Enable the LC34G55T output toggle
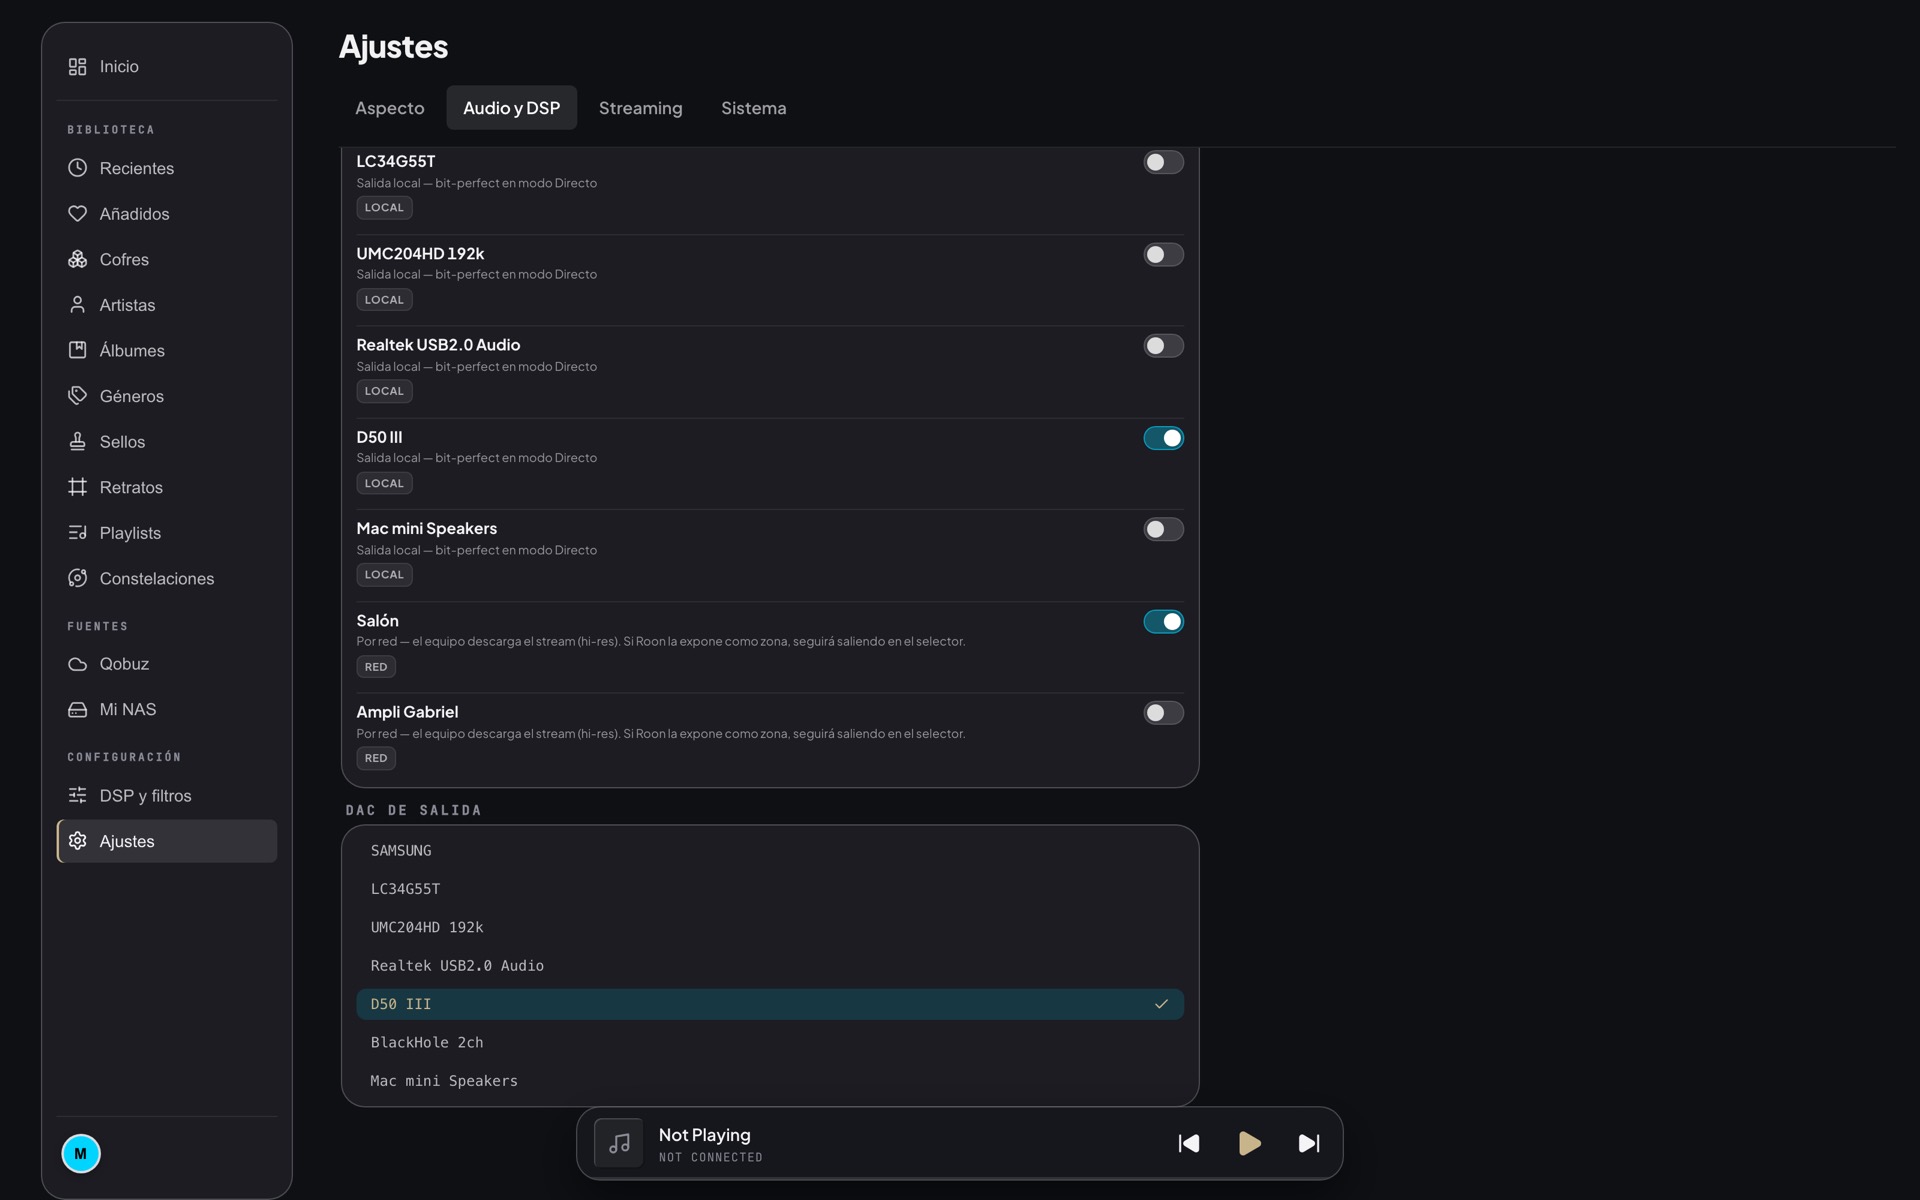The height and width of the screenshot is (1200, 1920). pos(1163,162)
